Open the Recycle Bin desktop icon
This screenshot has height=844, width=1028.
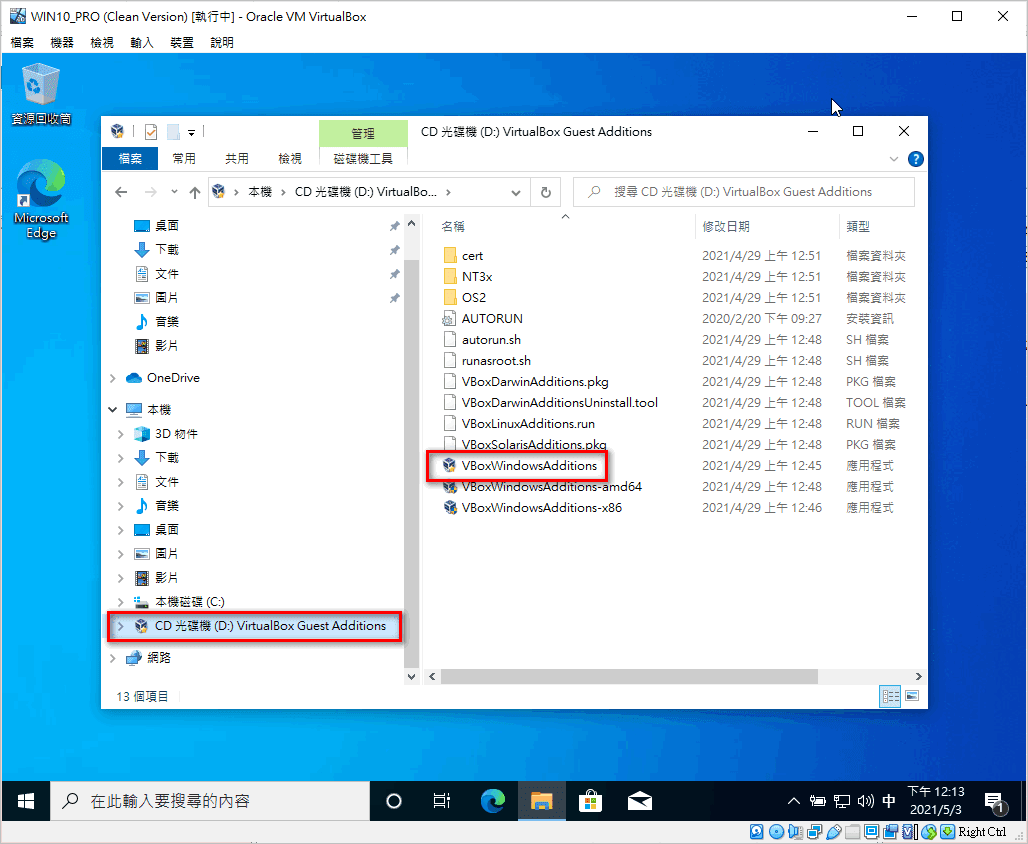pyautogui.click(x=41, y=93)
